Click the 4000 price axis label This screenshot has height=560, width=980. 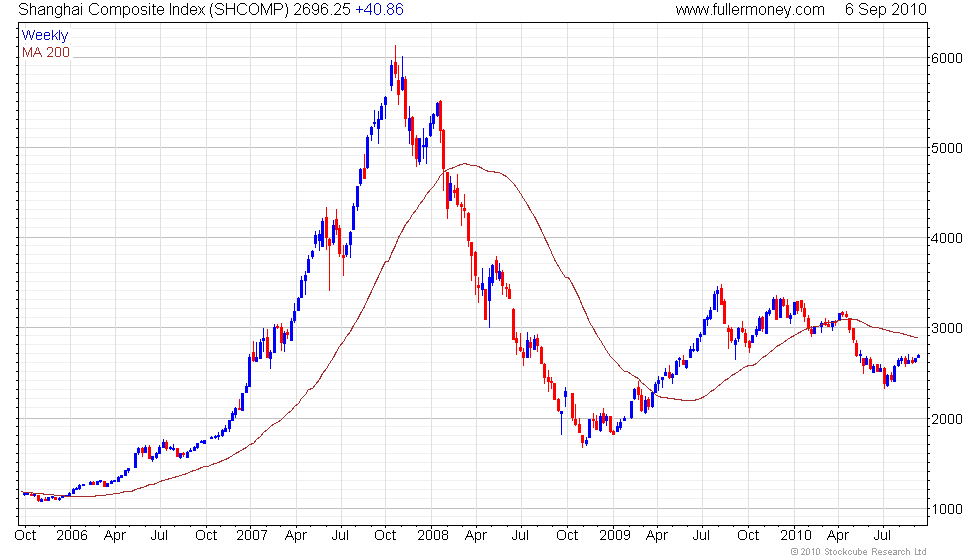pos(947,238)
